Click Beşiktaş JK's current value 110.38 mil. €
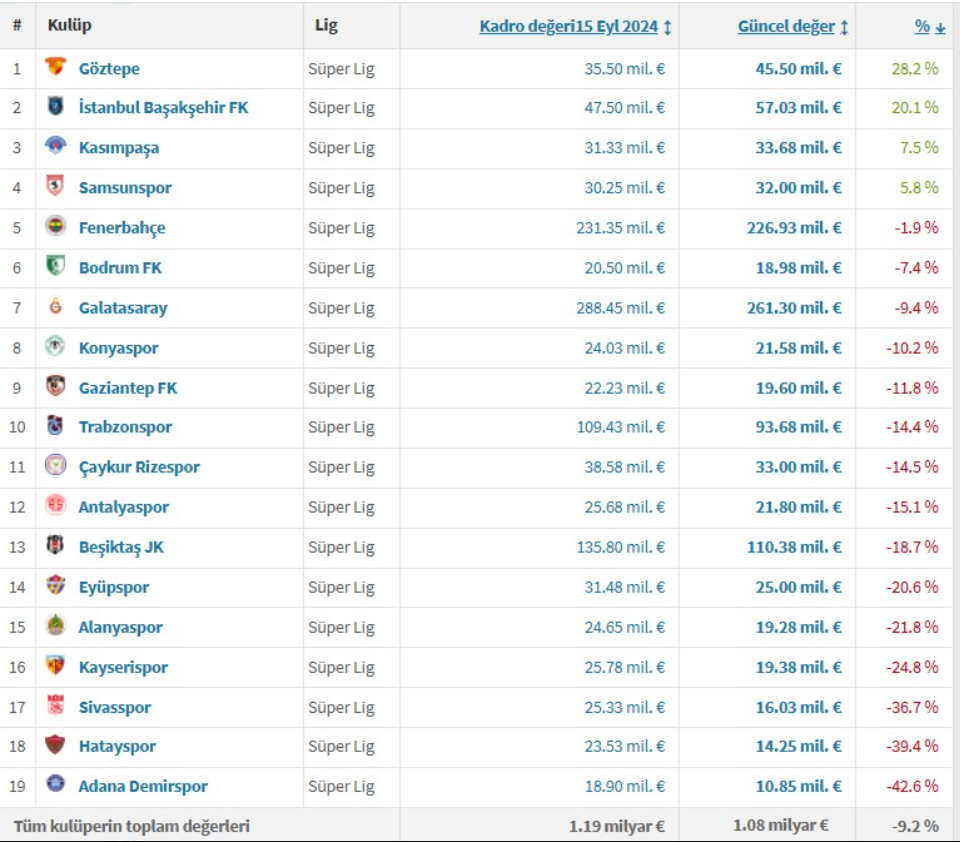Viewport: 960px width, 842px height. pyautogui.click(x=794, y=547)
